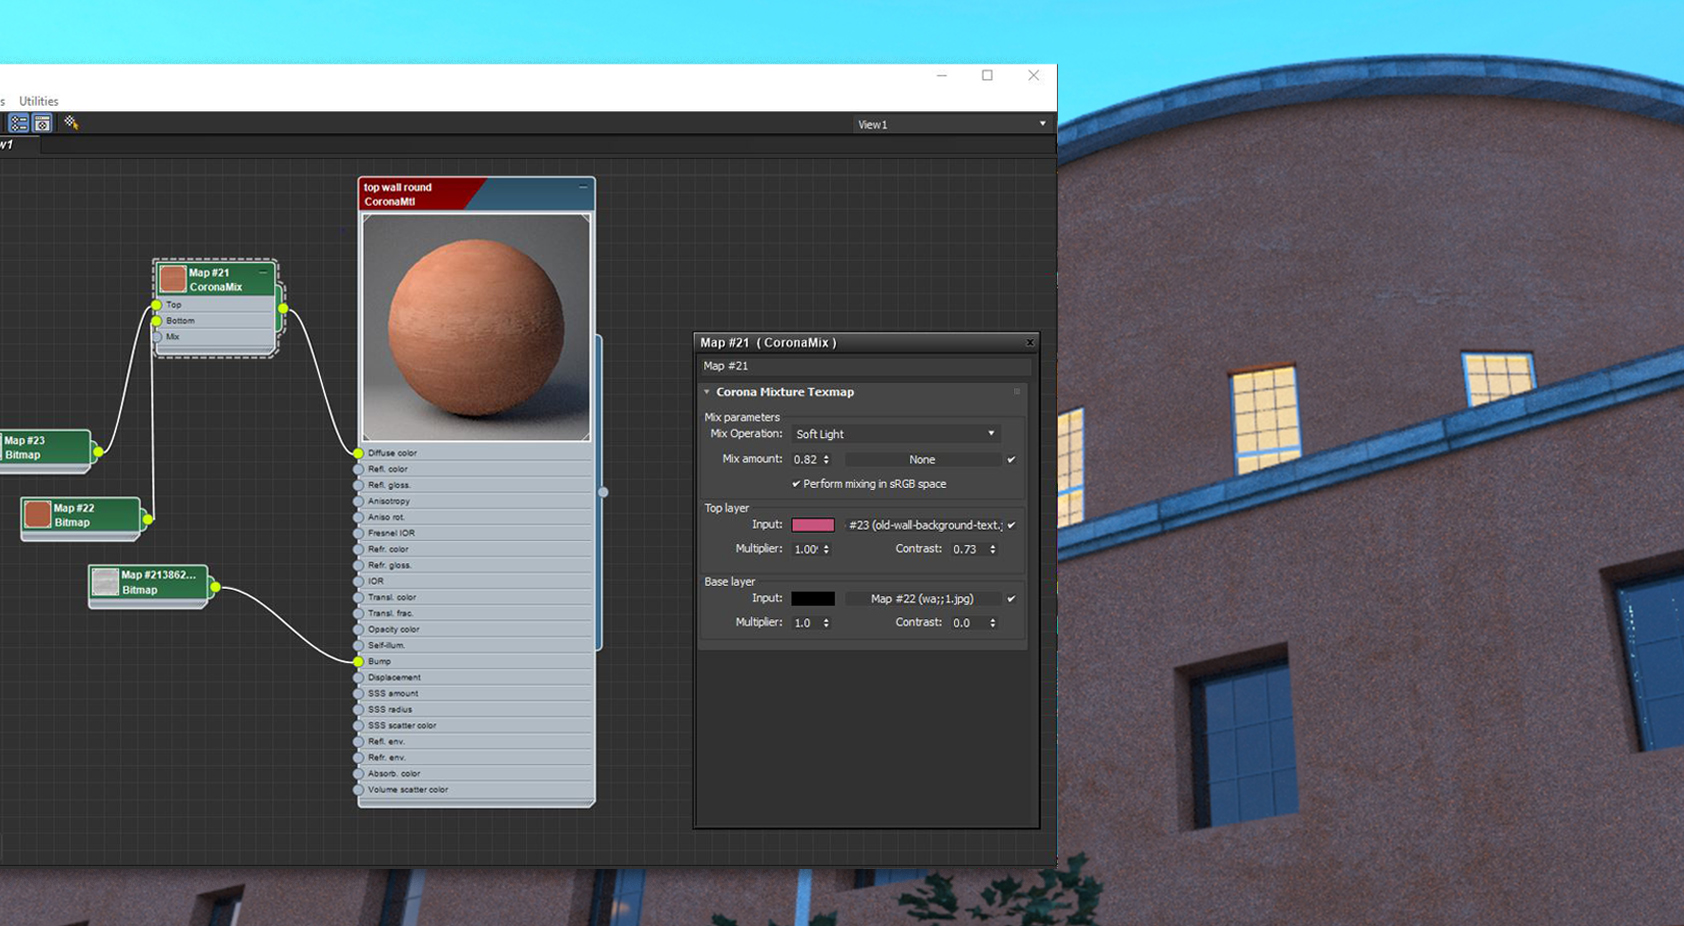Image resolution: width=1684 pixels, height=926 pixels.
Task: Select the Map #21 CoronaMix node title
Action: point(215,279)
